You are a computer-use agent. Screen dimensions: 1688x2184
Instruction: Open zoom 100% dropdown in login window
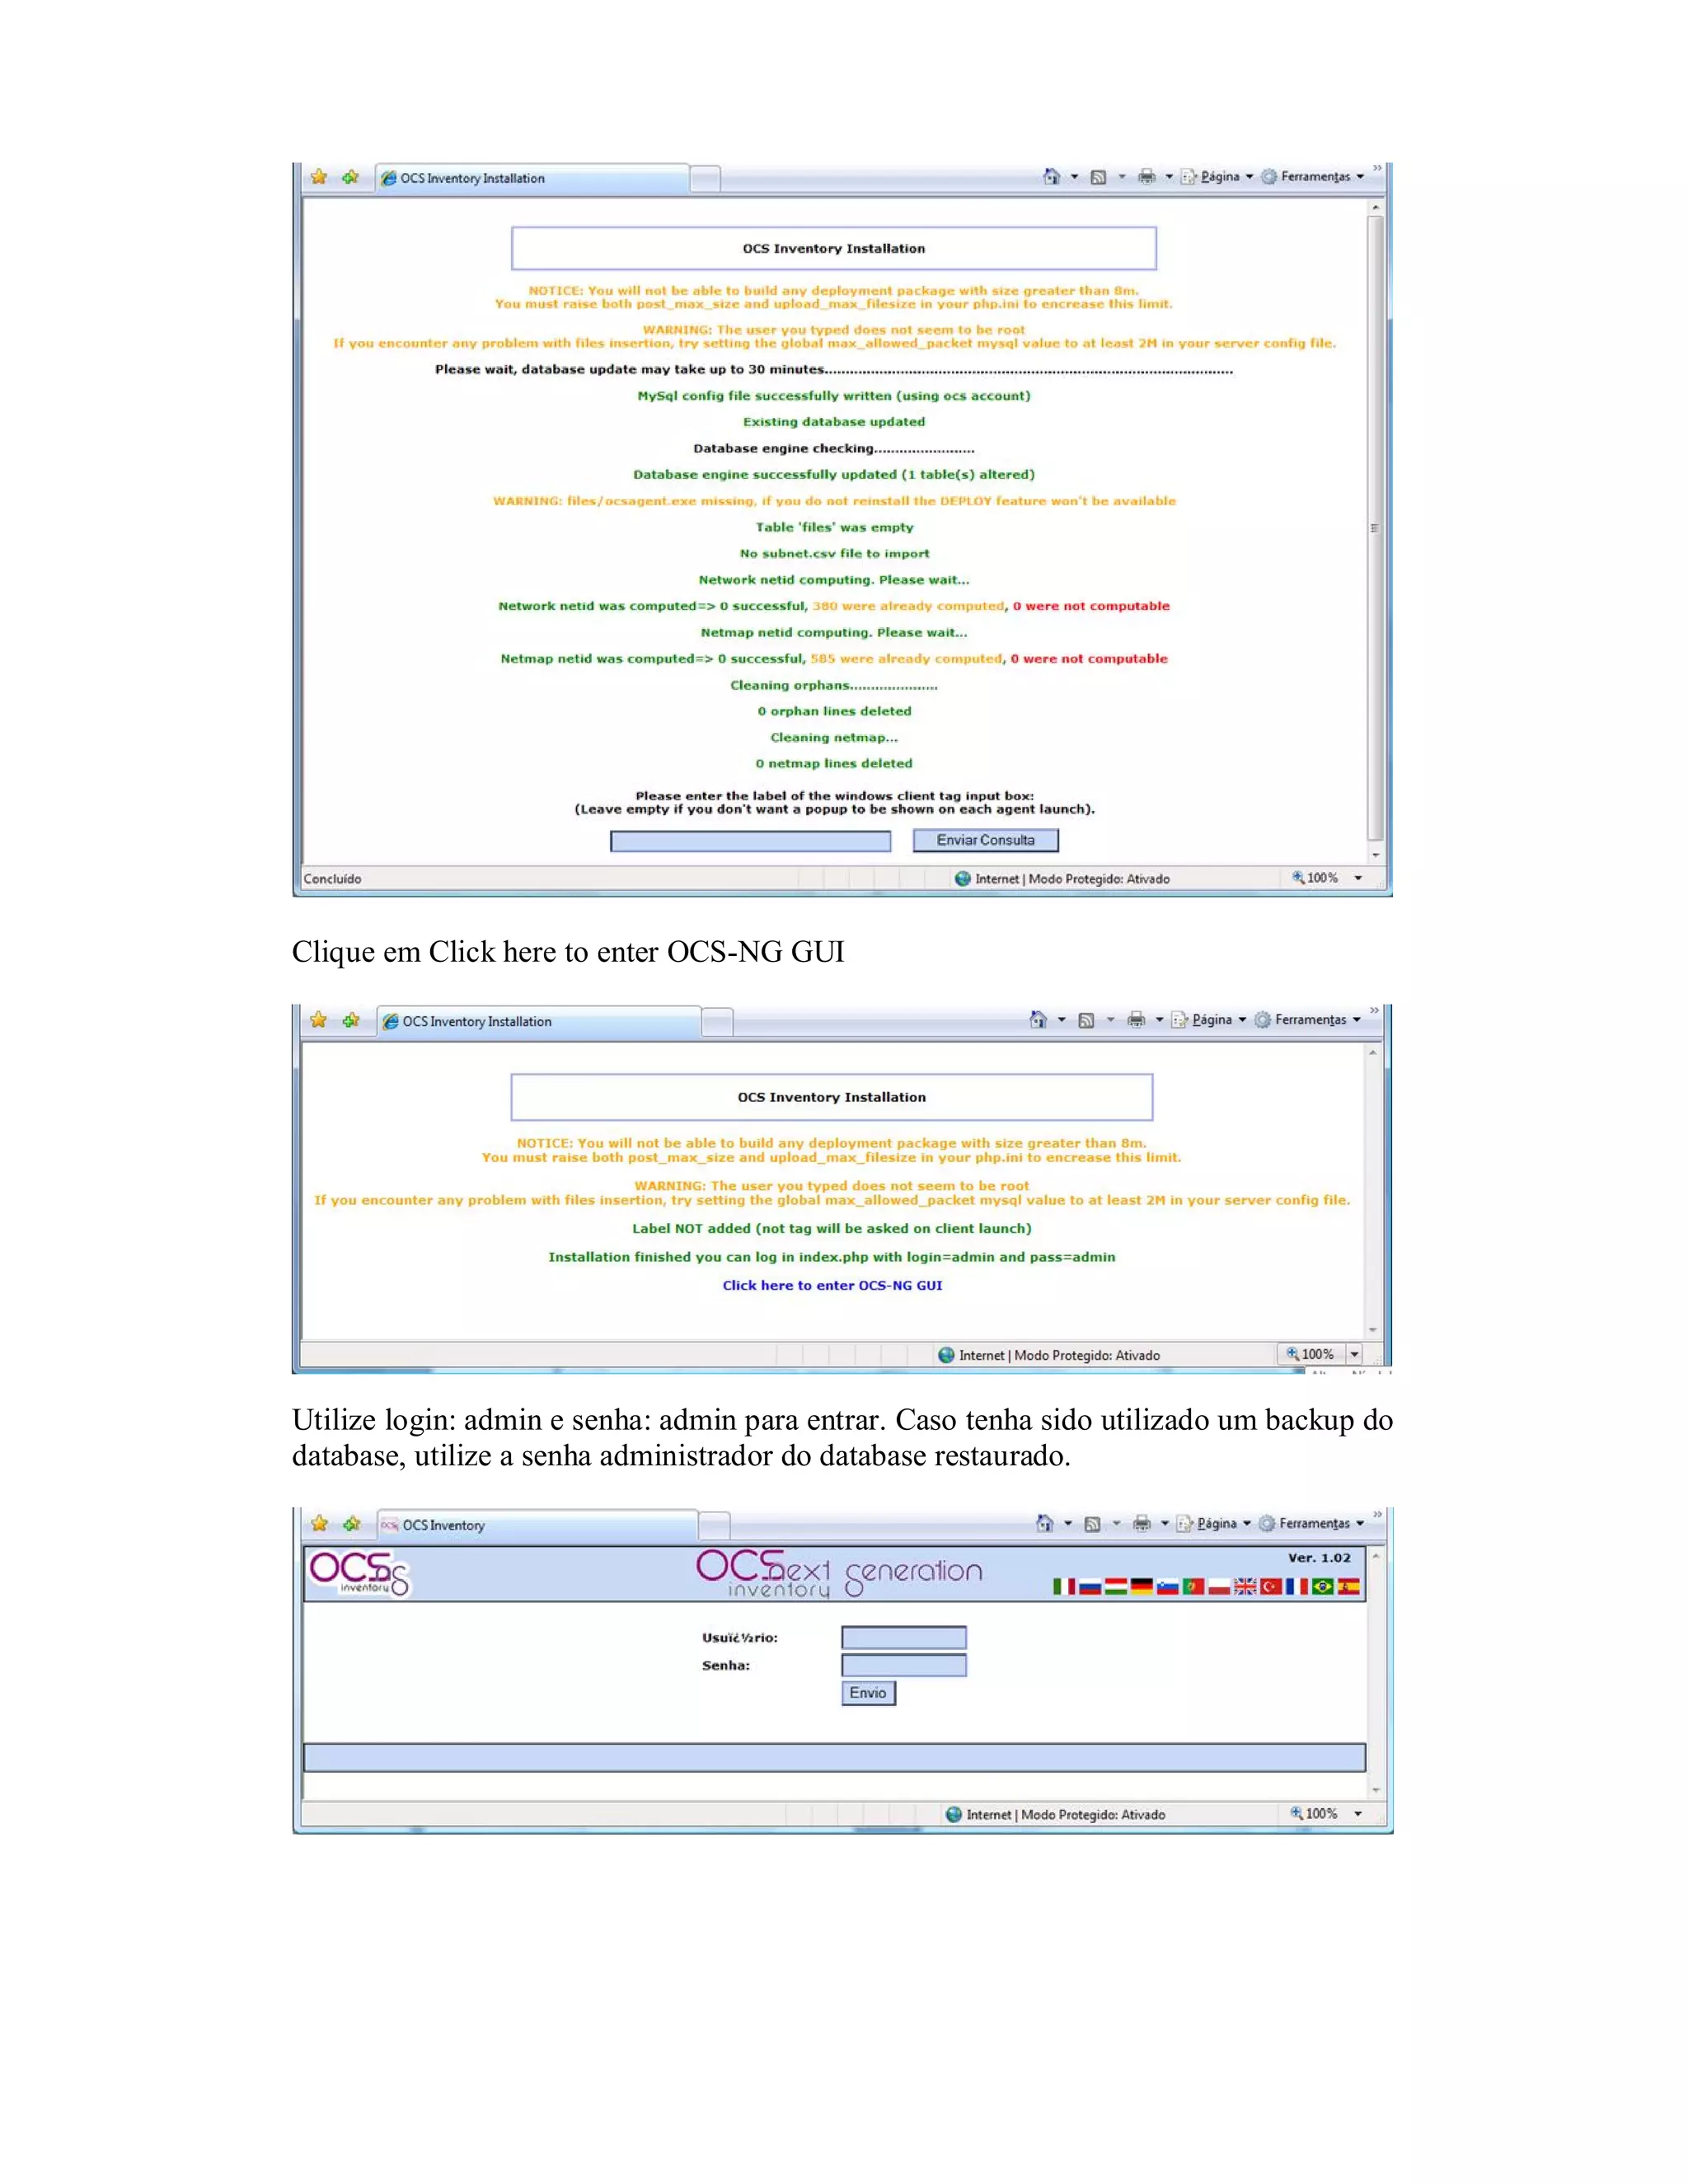pos(1358,1813)
